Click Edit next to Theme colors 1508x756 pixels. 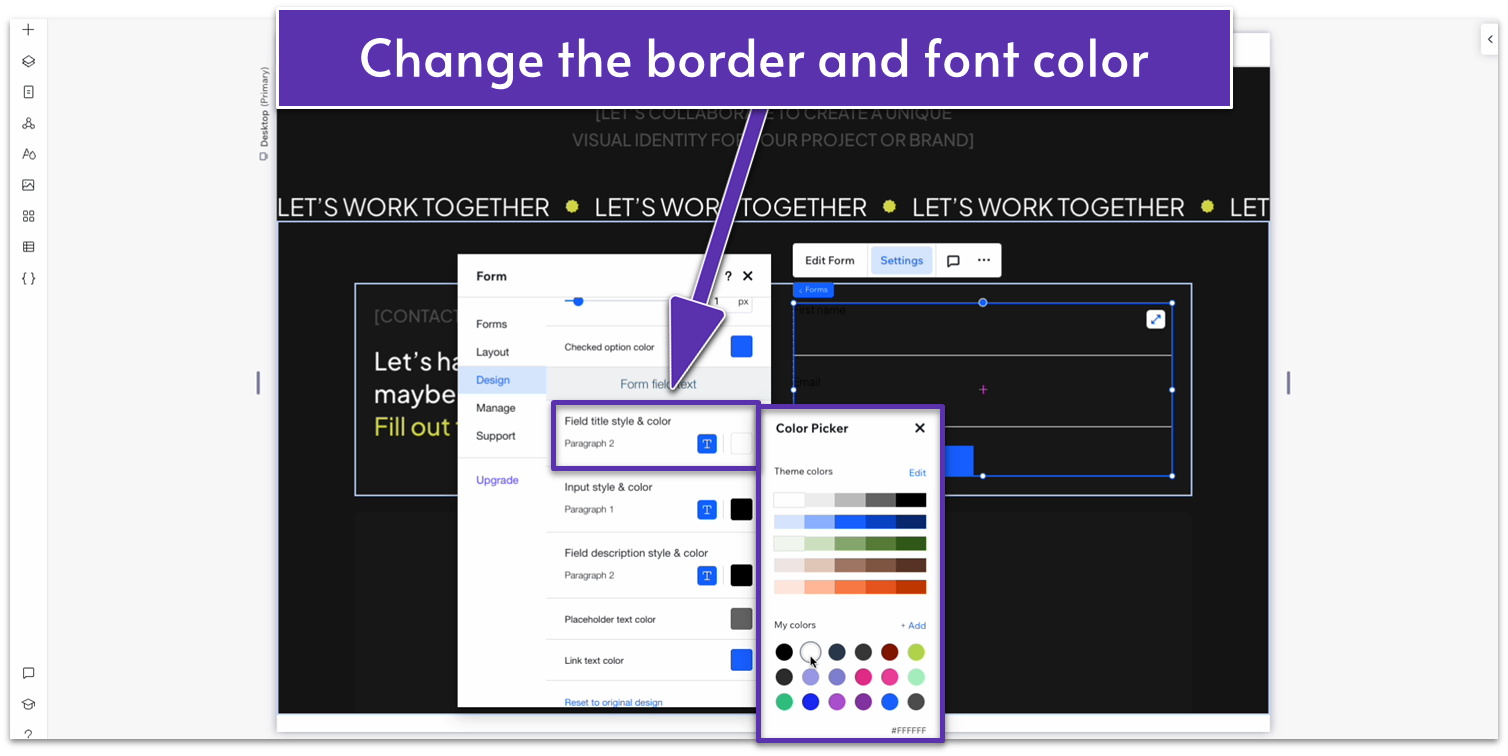pos(917,473)
